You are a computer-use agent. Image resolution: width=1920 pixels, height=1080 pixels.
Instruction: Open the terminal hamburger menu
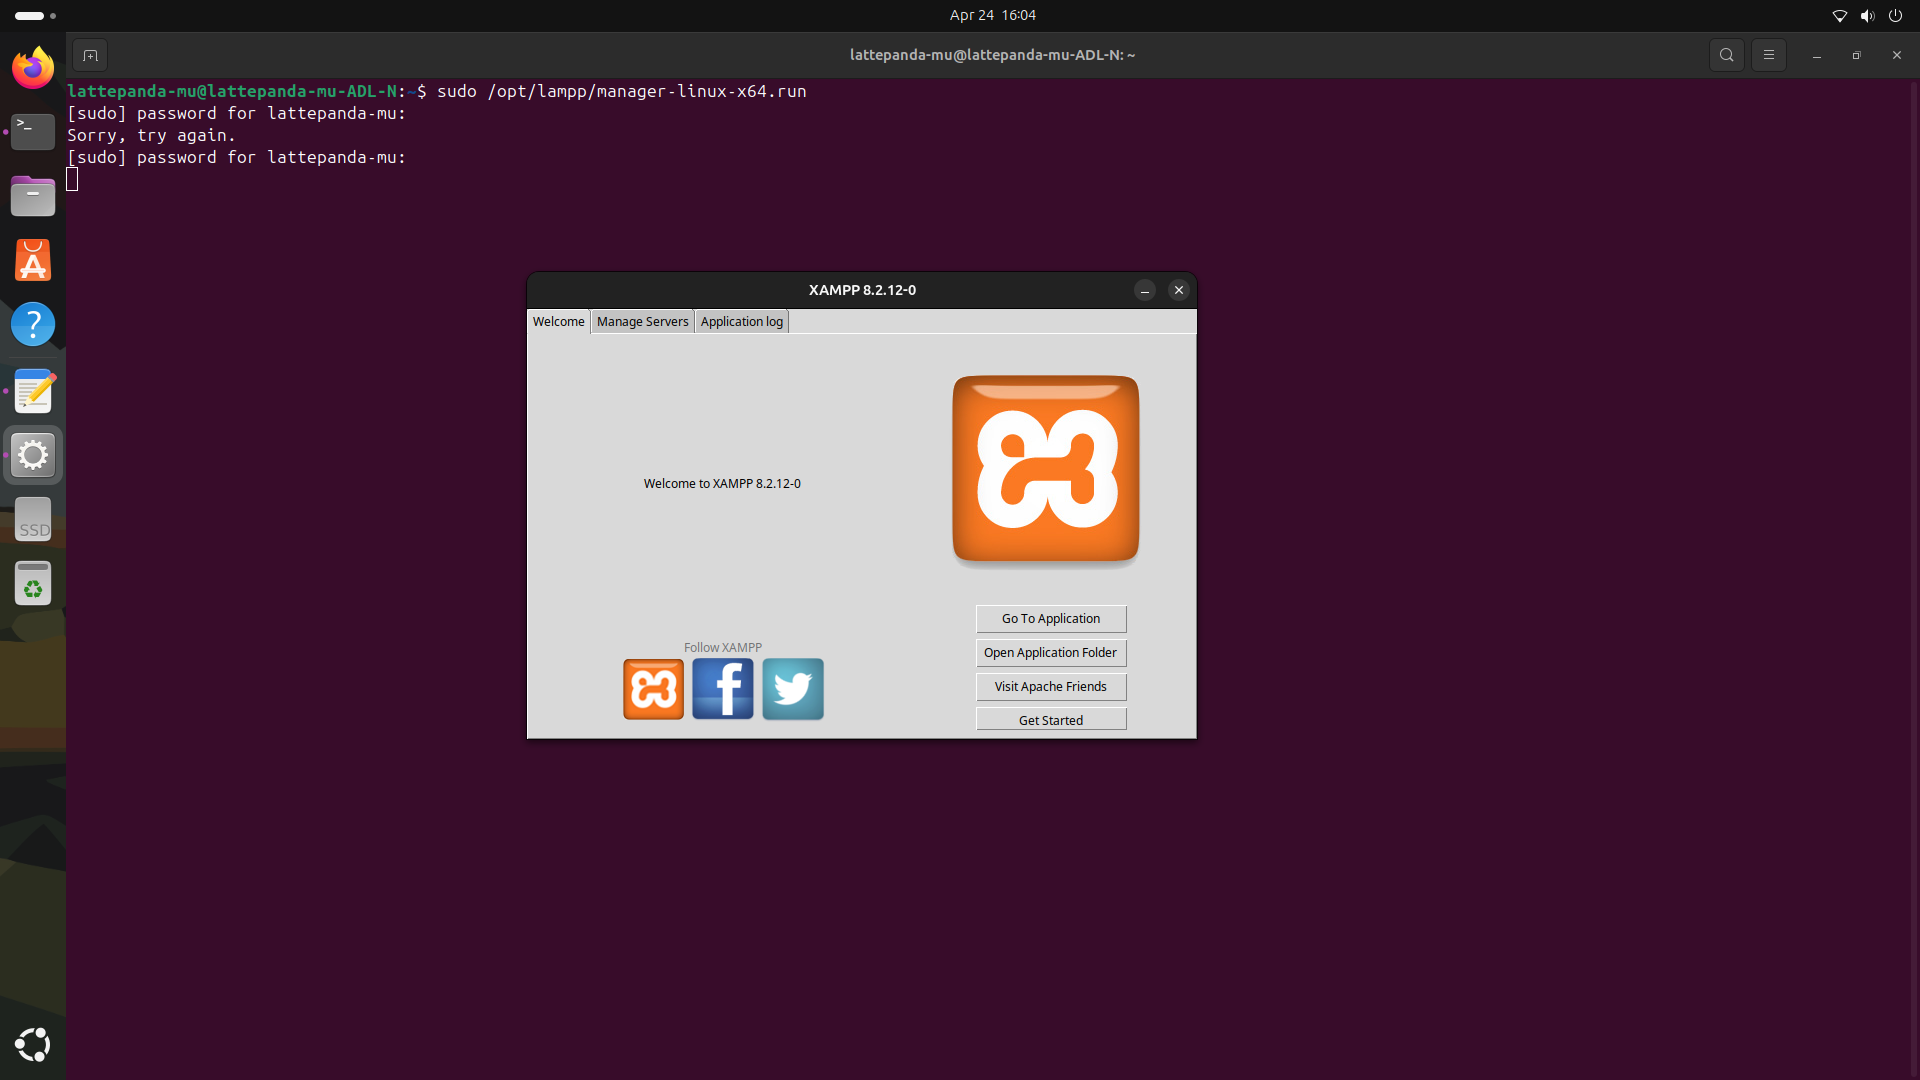[x=1769, y=55]
